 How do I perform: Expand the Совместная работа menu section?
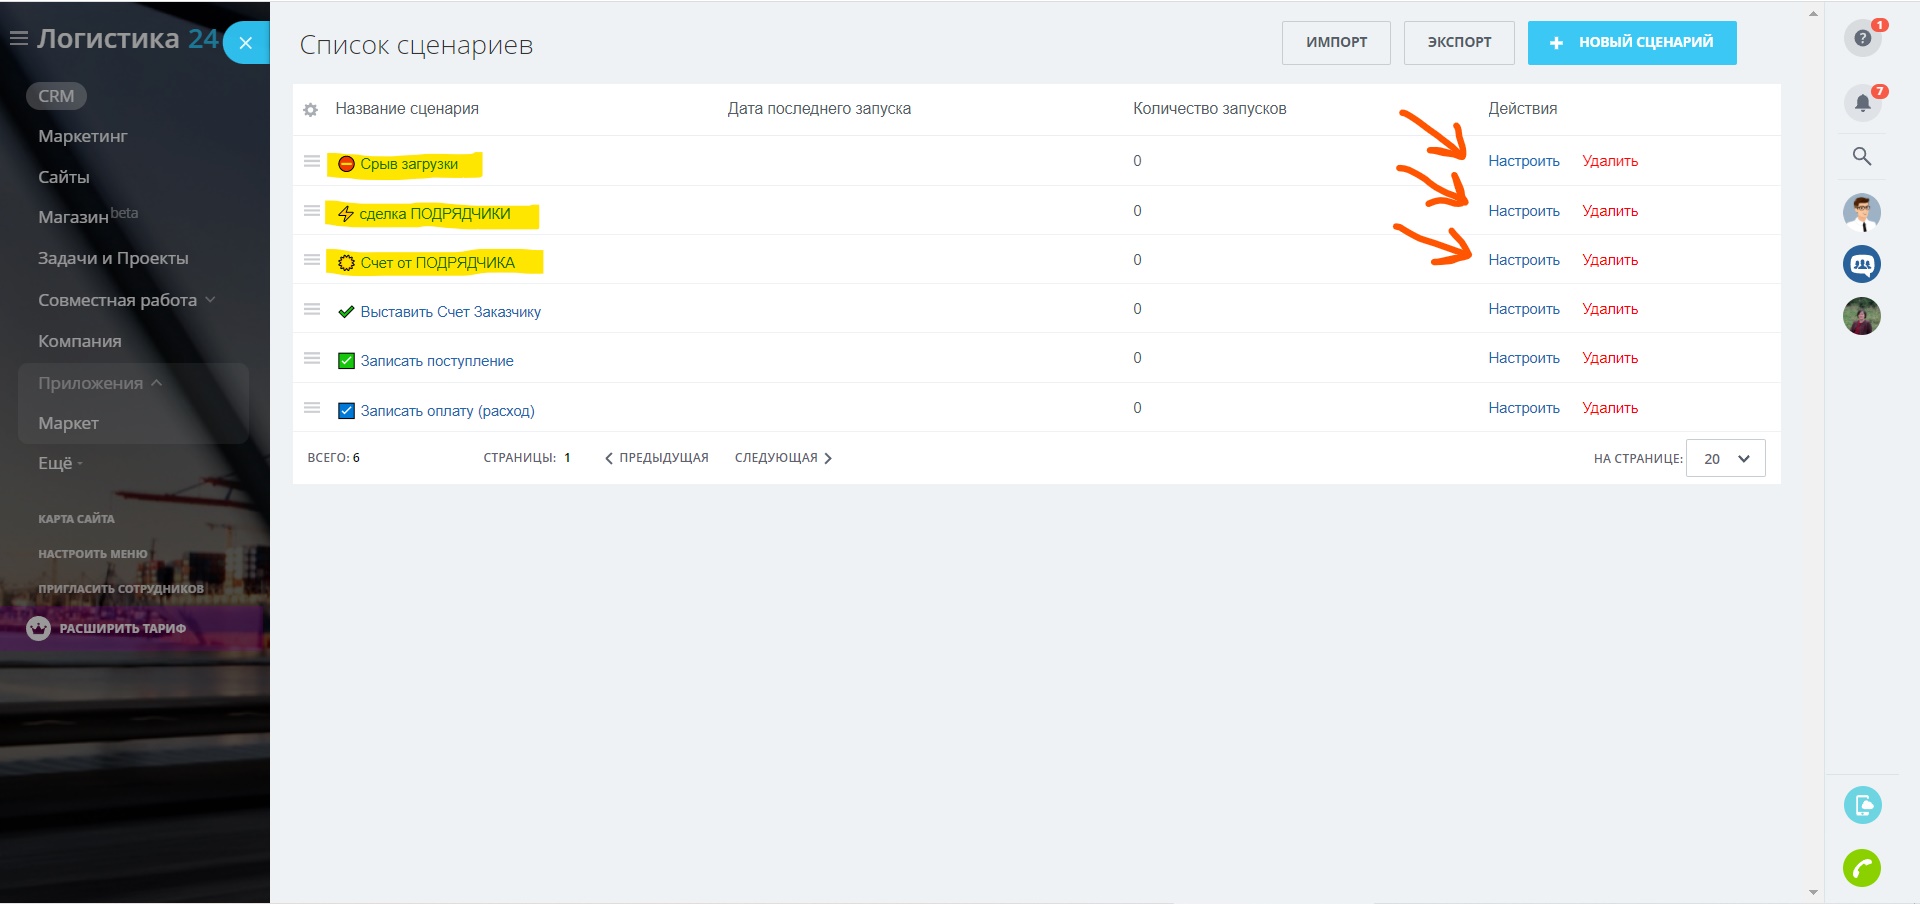point(126,300)
